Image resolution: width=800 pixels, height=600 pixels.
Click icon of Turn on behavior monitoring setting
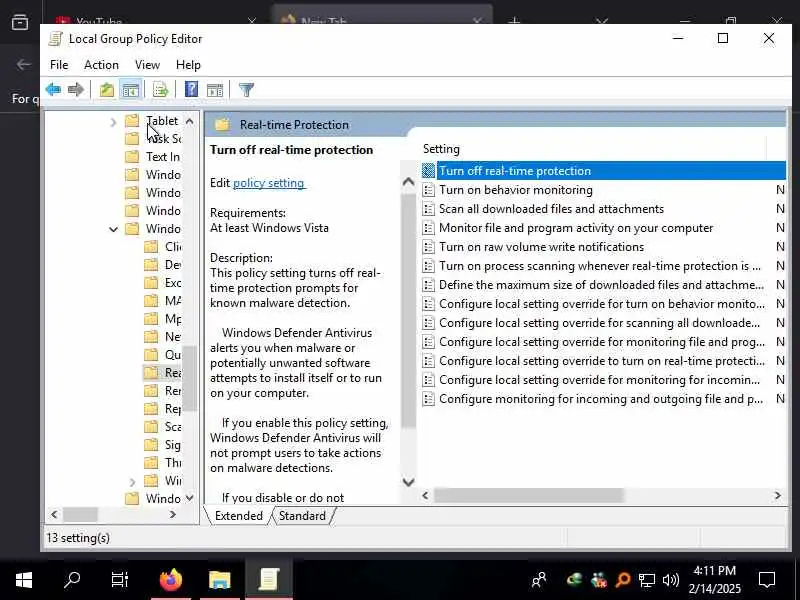429,190
